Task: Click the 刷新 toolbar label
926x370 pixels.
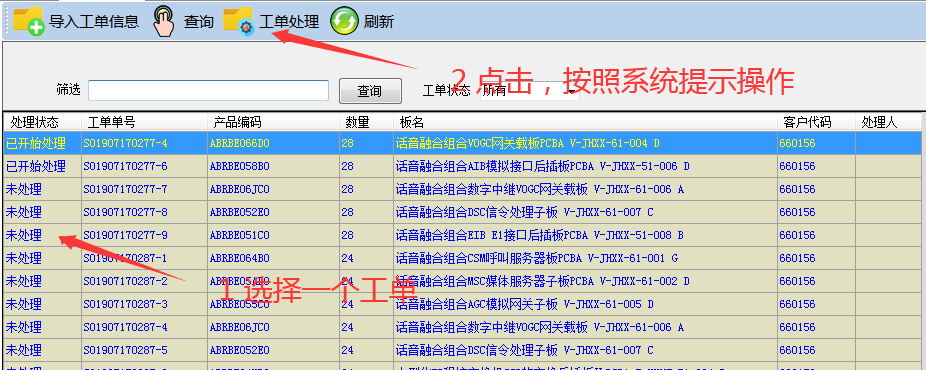Action: pos(379,22)
